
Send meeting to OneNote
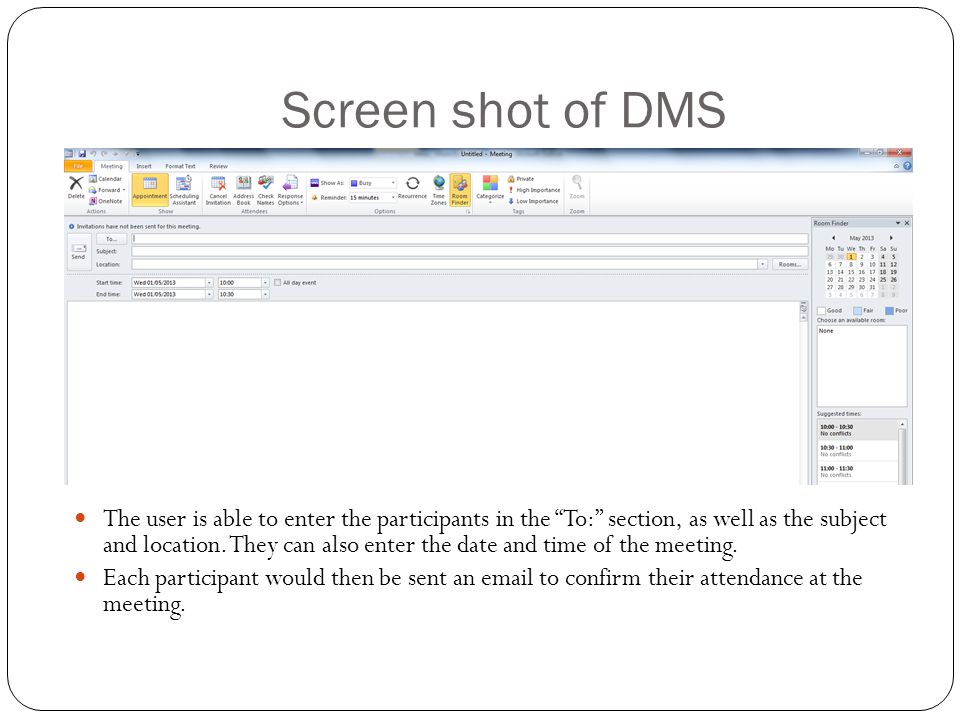pos(105,201)
